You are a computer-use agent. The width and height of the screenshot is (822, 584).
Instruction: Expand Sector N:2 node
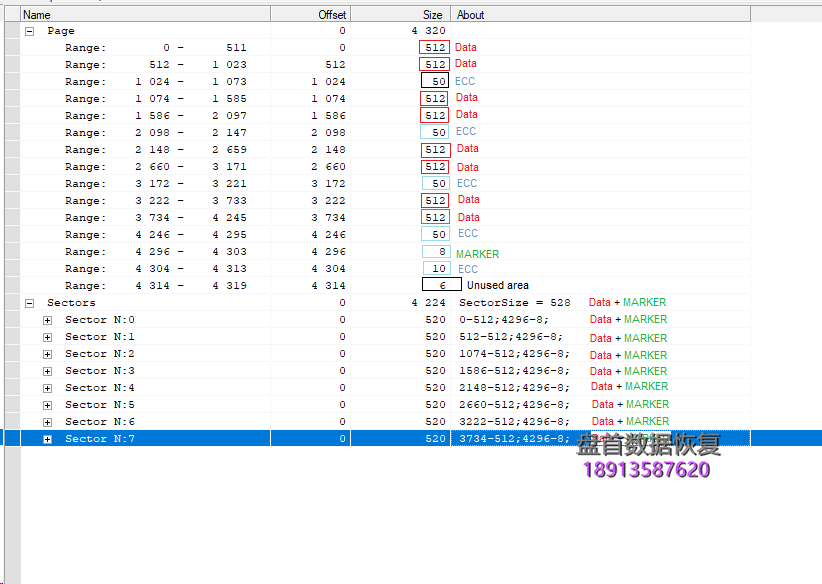click(x=47, y=354)
